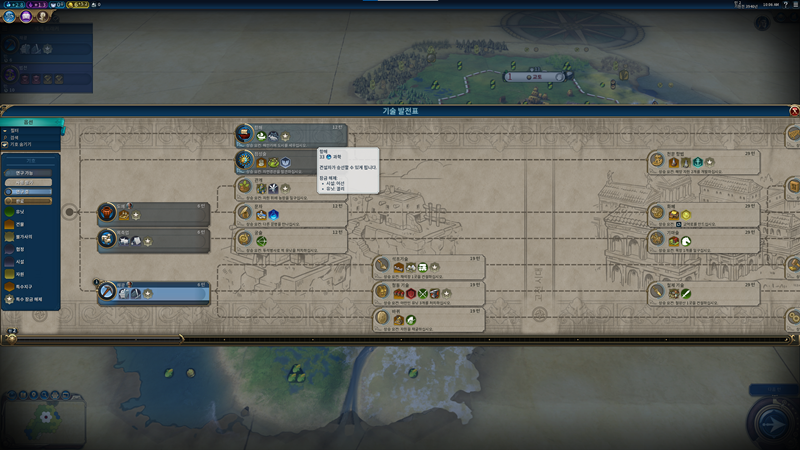Select the Mining (채광) pickaxe icon
This screenshot has width=800, height=450.
tap(107, 291)
